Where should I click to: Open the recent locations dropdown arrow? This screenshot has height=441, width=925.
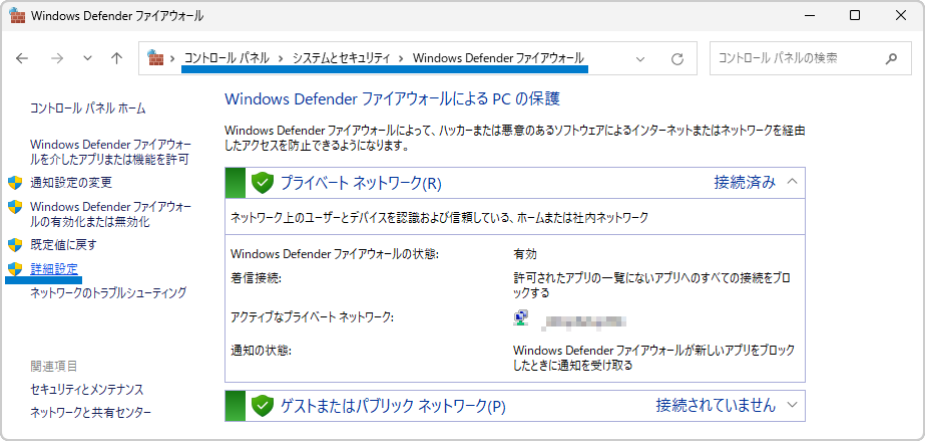(x=87, y=58)
